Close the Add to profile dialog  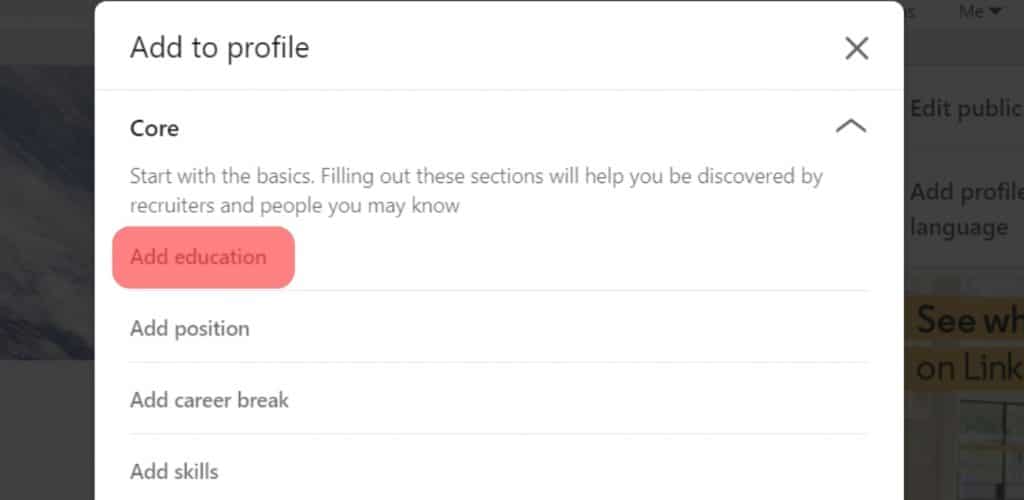click(x=856, y=48)
